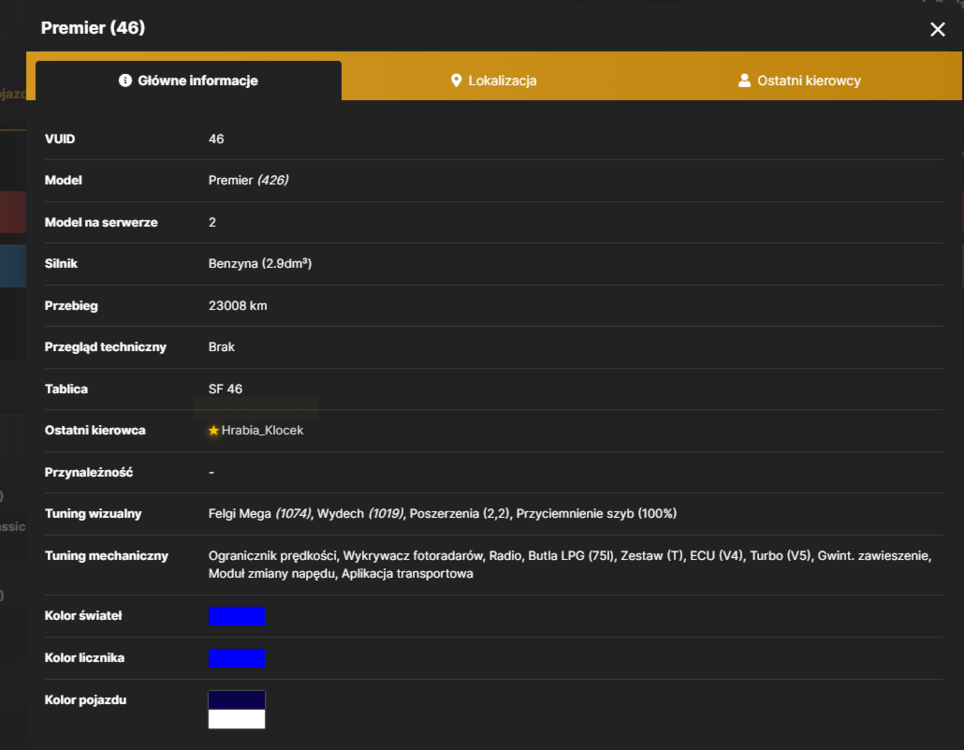Click the Butla LPG (75l) entry
Screen dimensions: 964x750
click(x=571, y=556)
